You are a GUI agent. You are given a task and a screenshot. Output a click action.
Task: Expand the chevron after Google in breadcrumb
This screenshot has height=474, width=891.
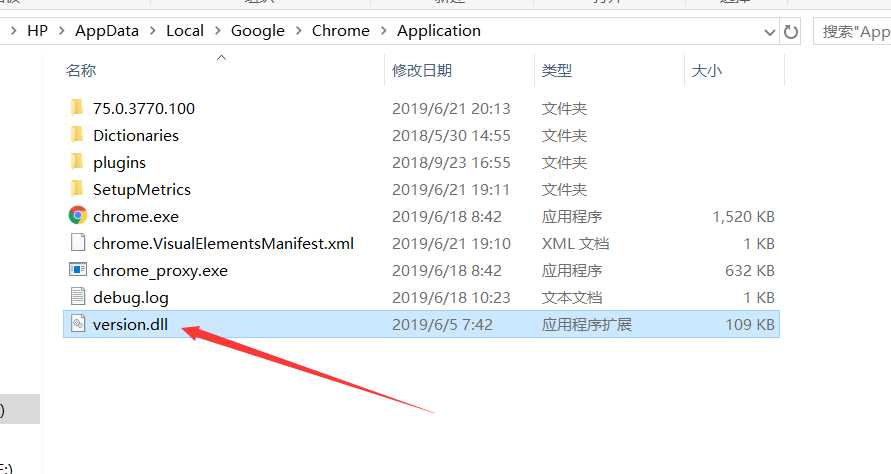click(298, 31)
